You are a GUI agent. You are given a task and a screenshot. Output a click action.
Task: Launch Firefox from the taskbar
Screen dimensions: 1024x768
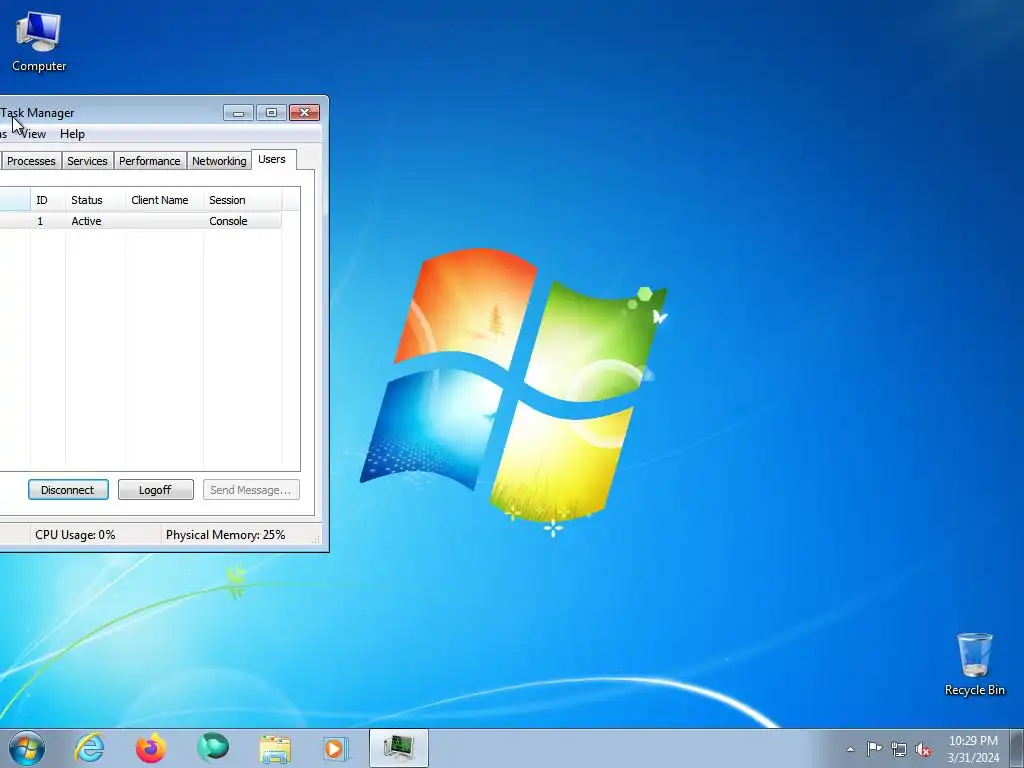[151, 748]
